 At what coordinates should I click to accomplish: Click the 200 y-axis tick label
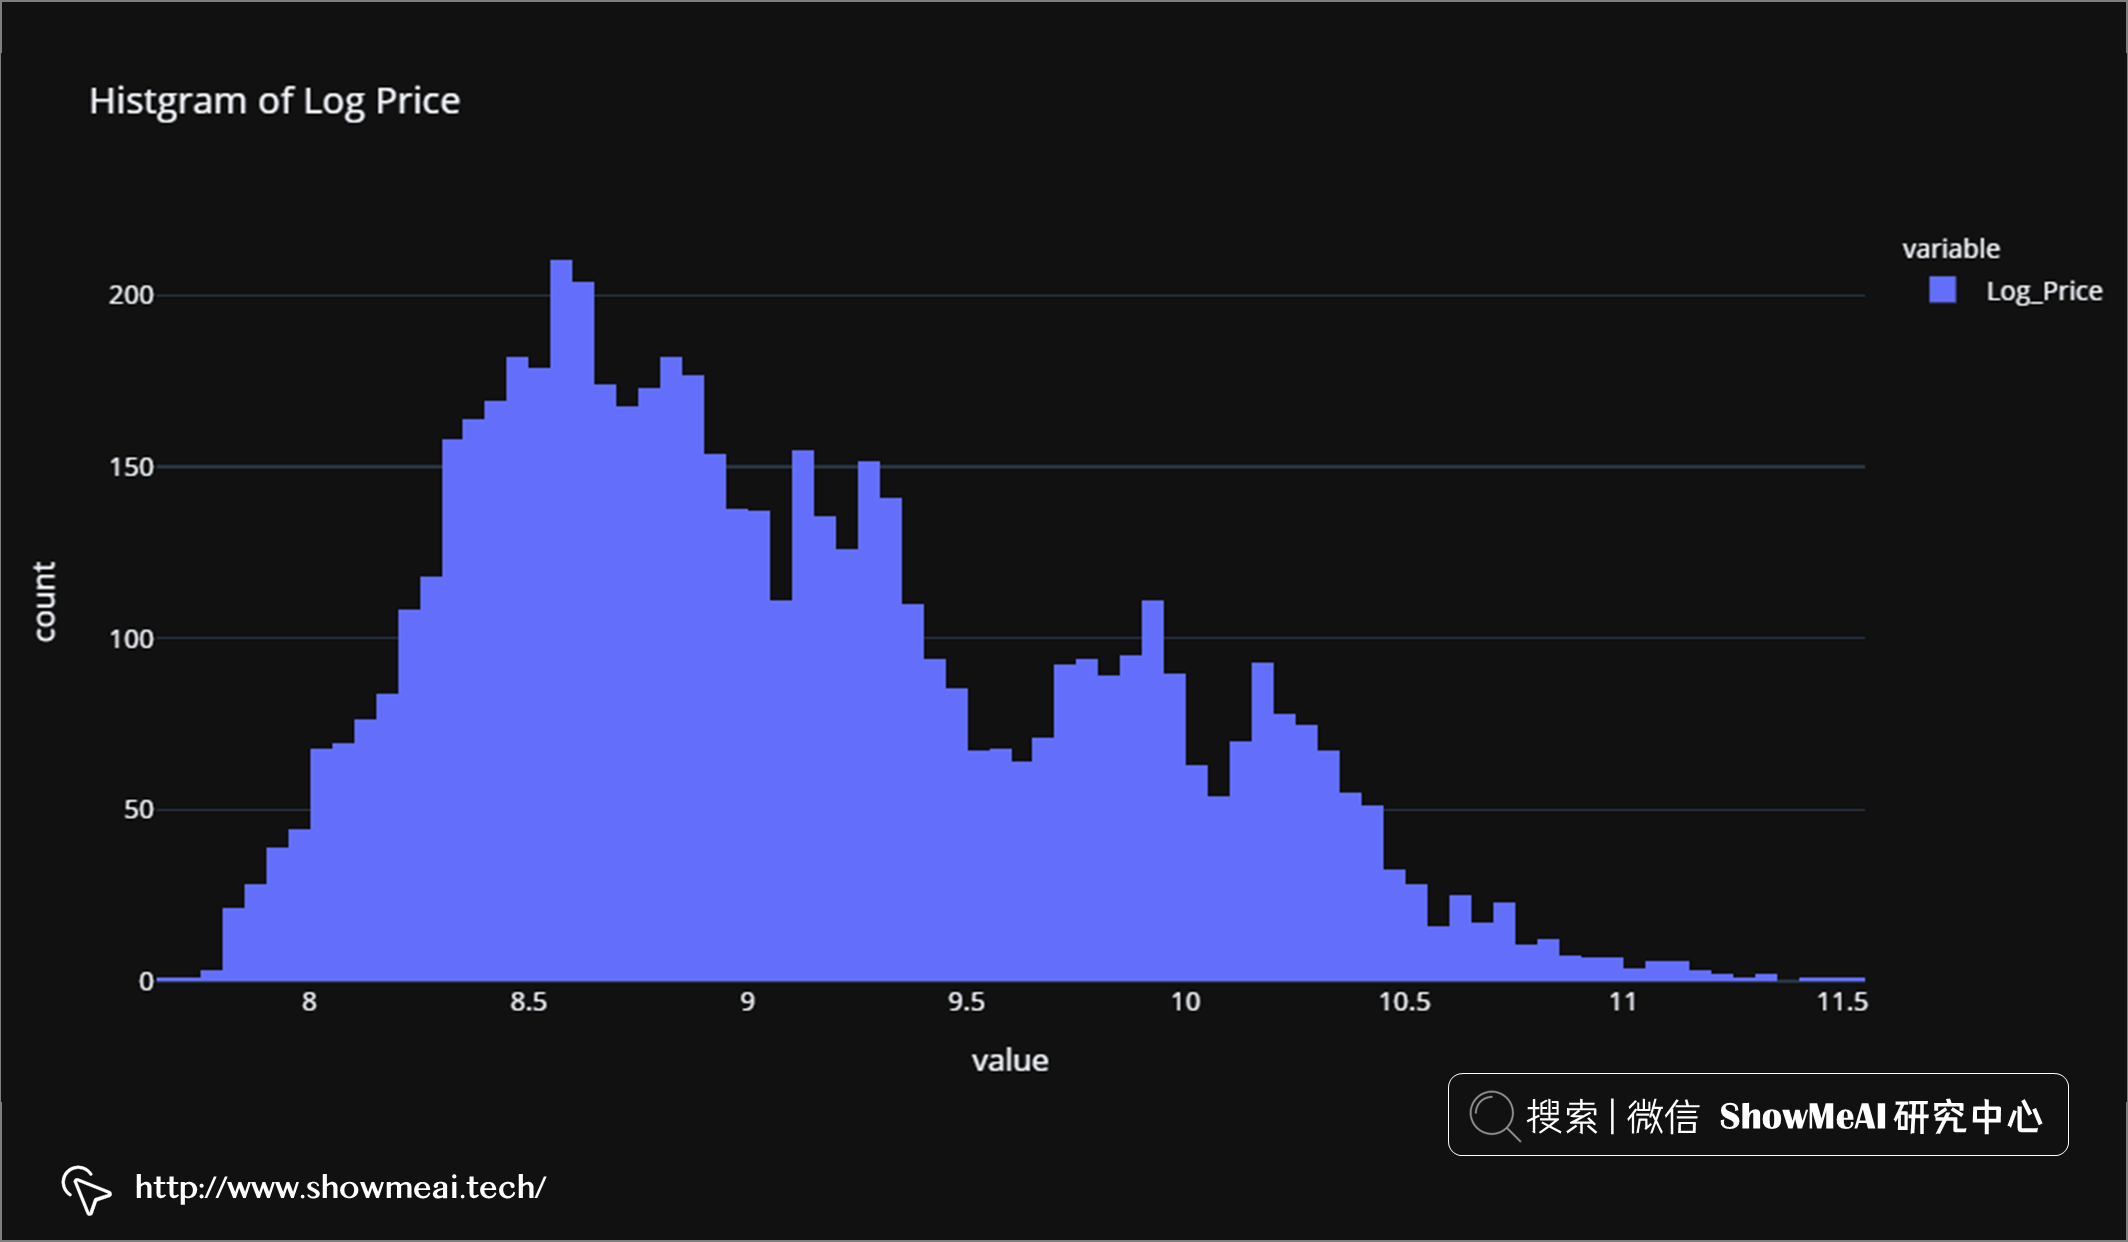(131, 295)
